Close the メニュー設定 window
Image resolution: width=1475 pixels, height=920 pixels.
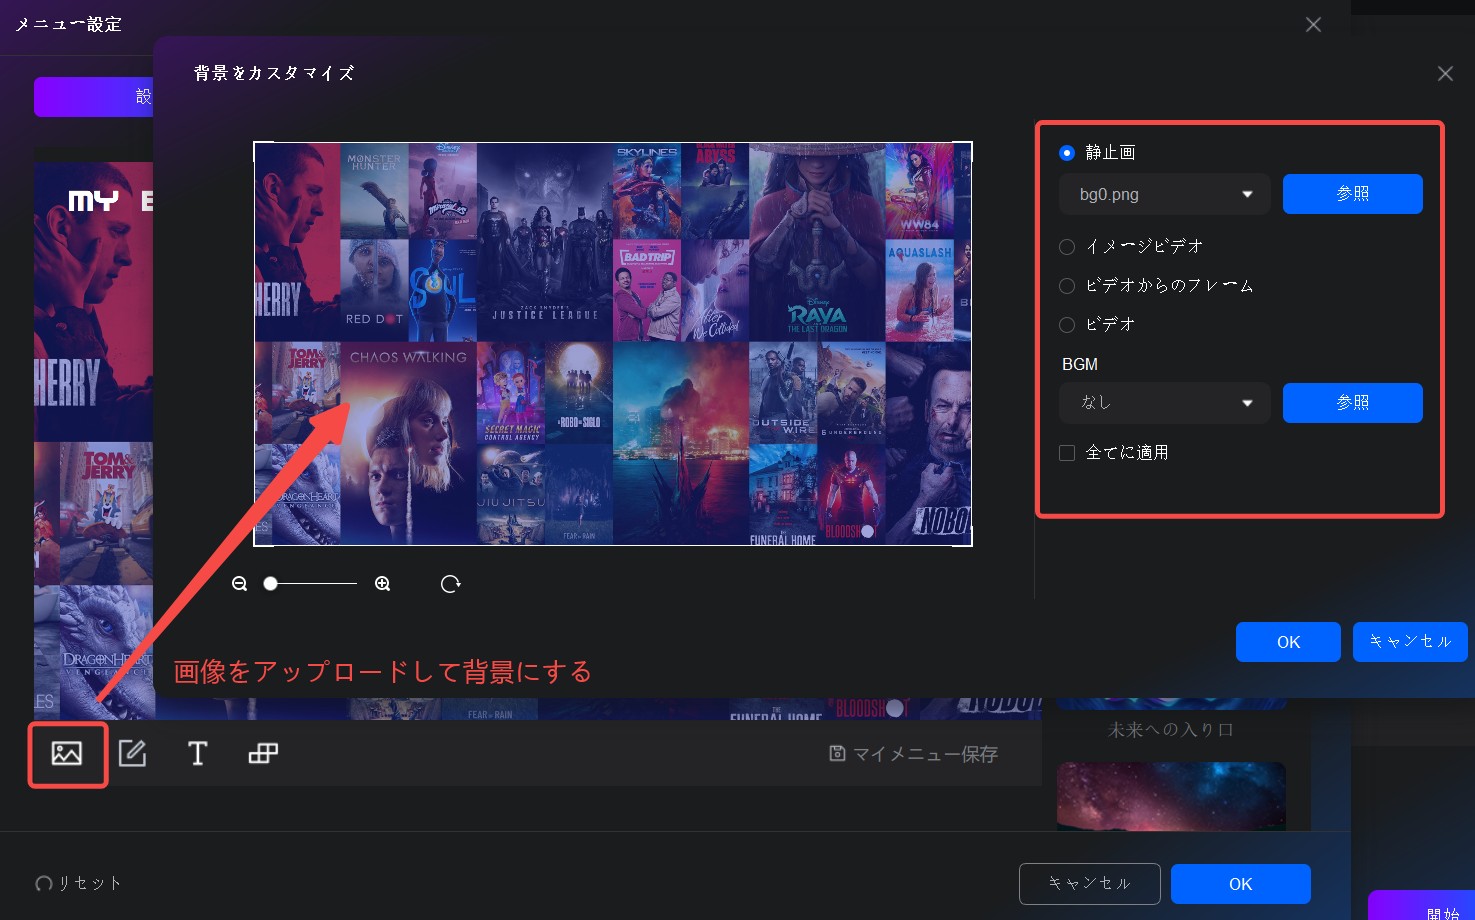[1313, 24]
